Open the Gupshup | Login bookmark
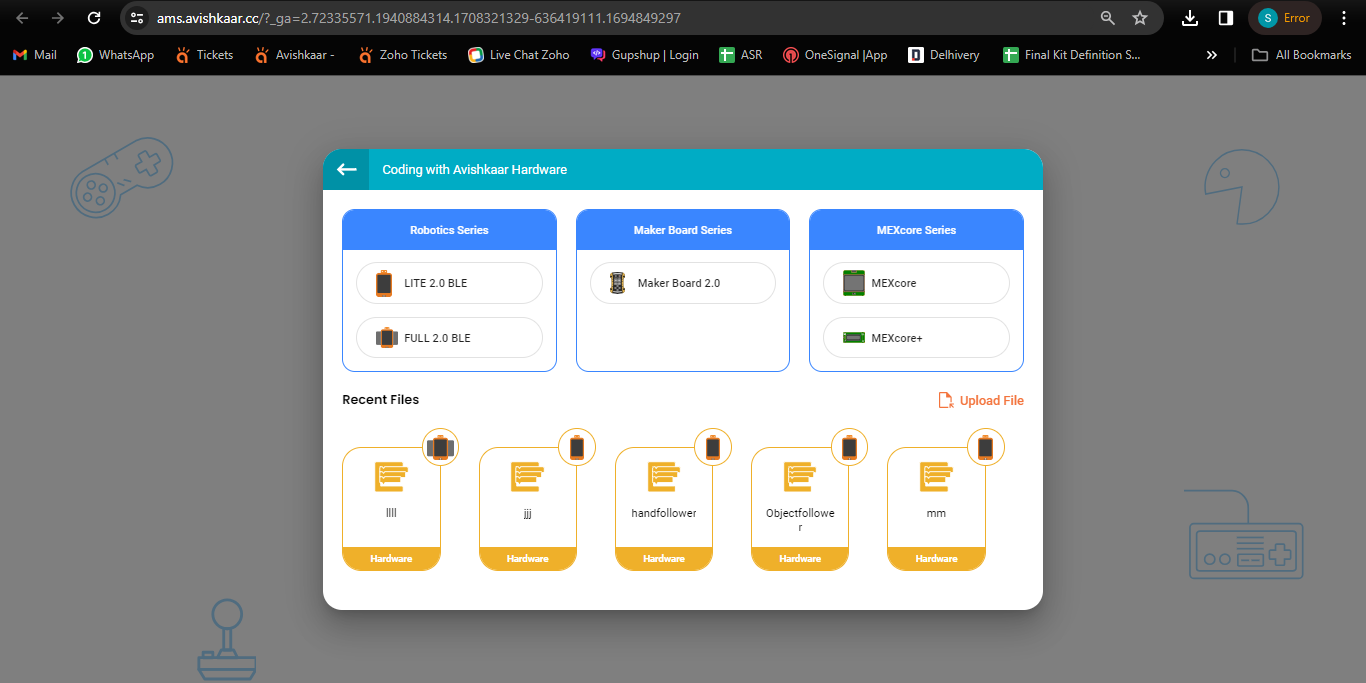 [645, 55]
